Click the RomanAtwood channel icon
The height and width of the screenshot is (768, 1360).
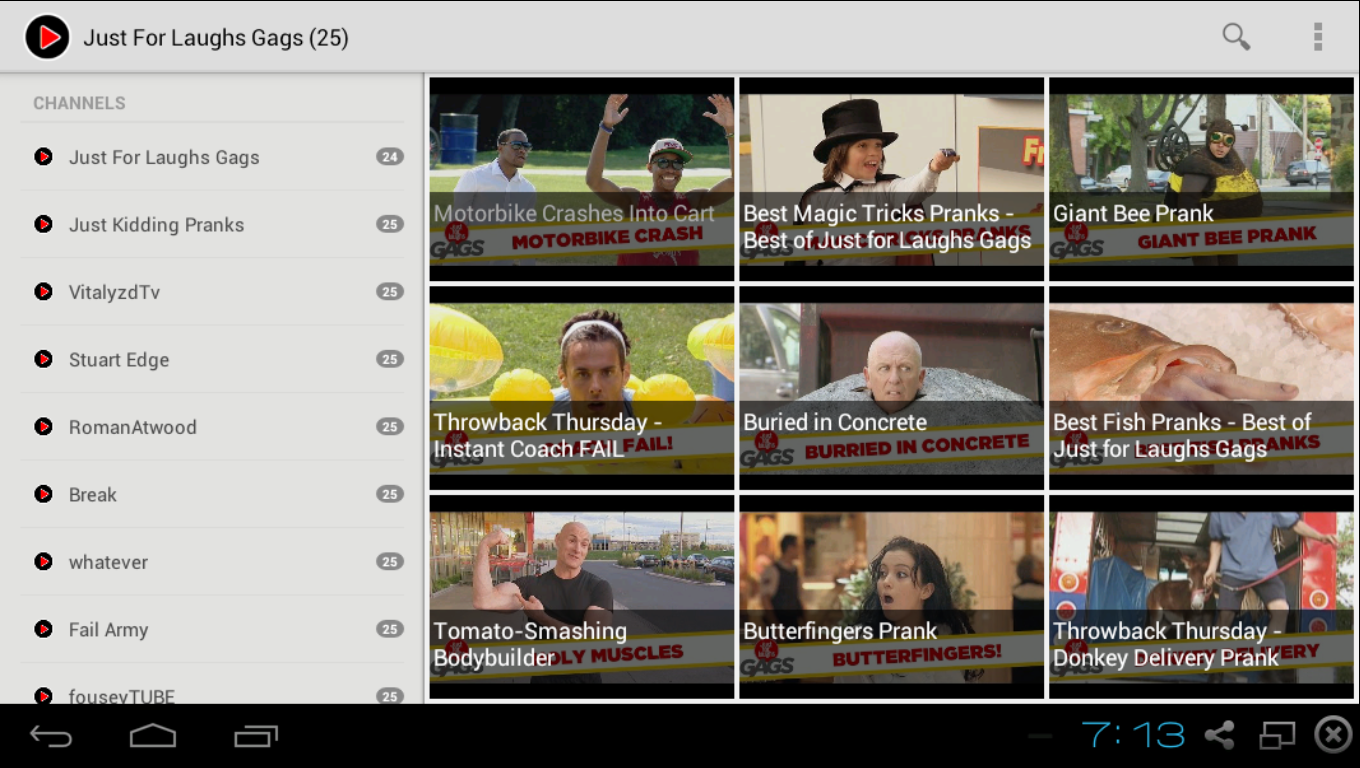click(x=43, y=426)
